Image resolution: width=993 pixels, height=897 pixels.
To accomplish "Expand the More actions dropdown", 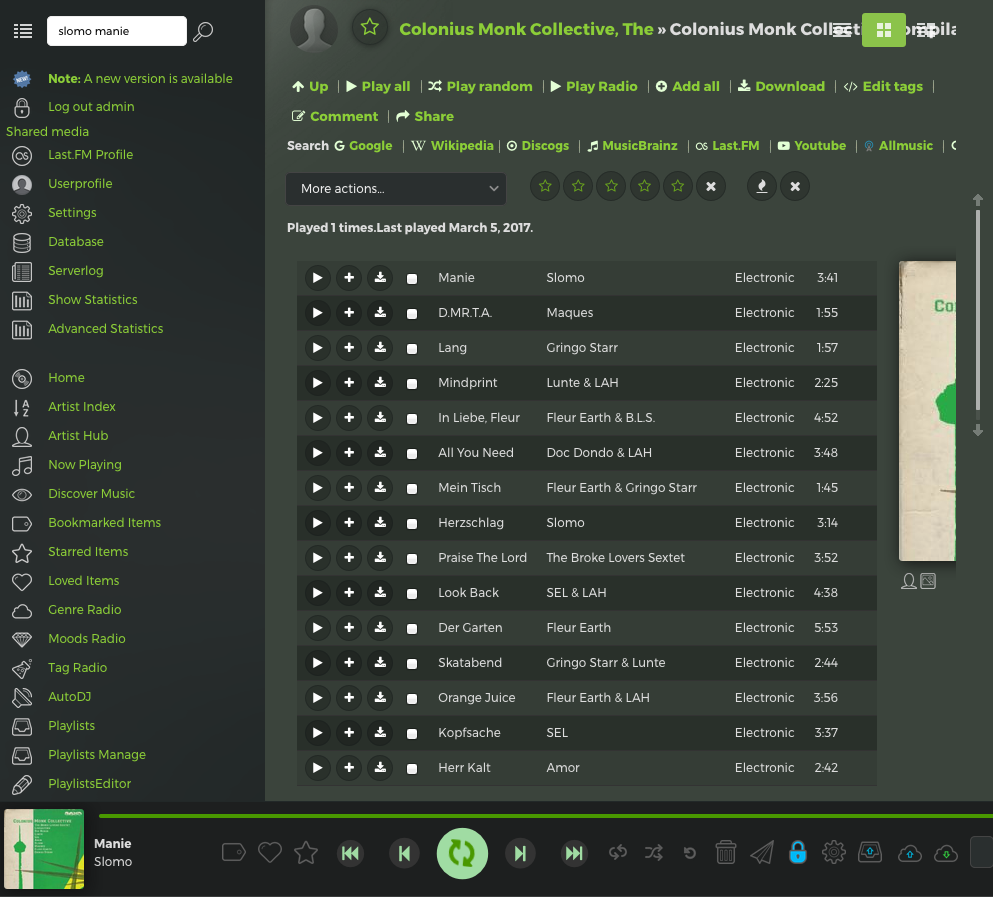I will (x=396, y=188).
